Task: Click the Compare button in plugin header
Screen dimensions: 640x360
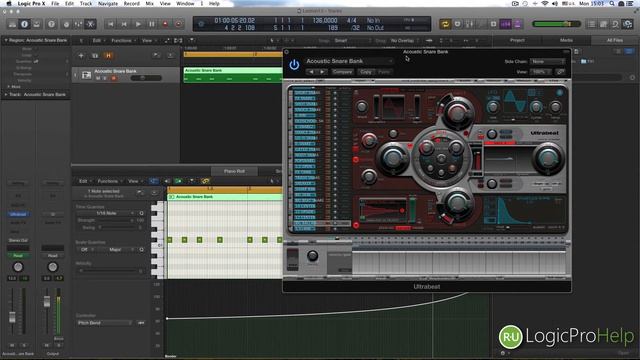Action: click(342, 72)
